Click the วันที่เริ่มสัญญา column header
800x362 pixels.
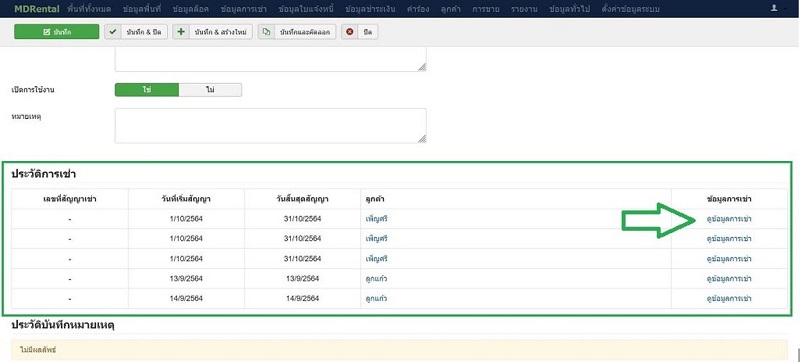[186, 199]
